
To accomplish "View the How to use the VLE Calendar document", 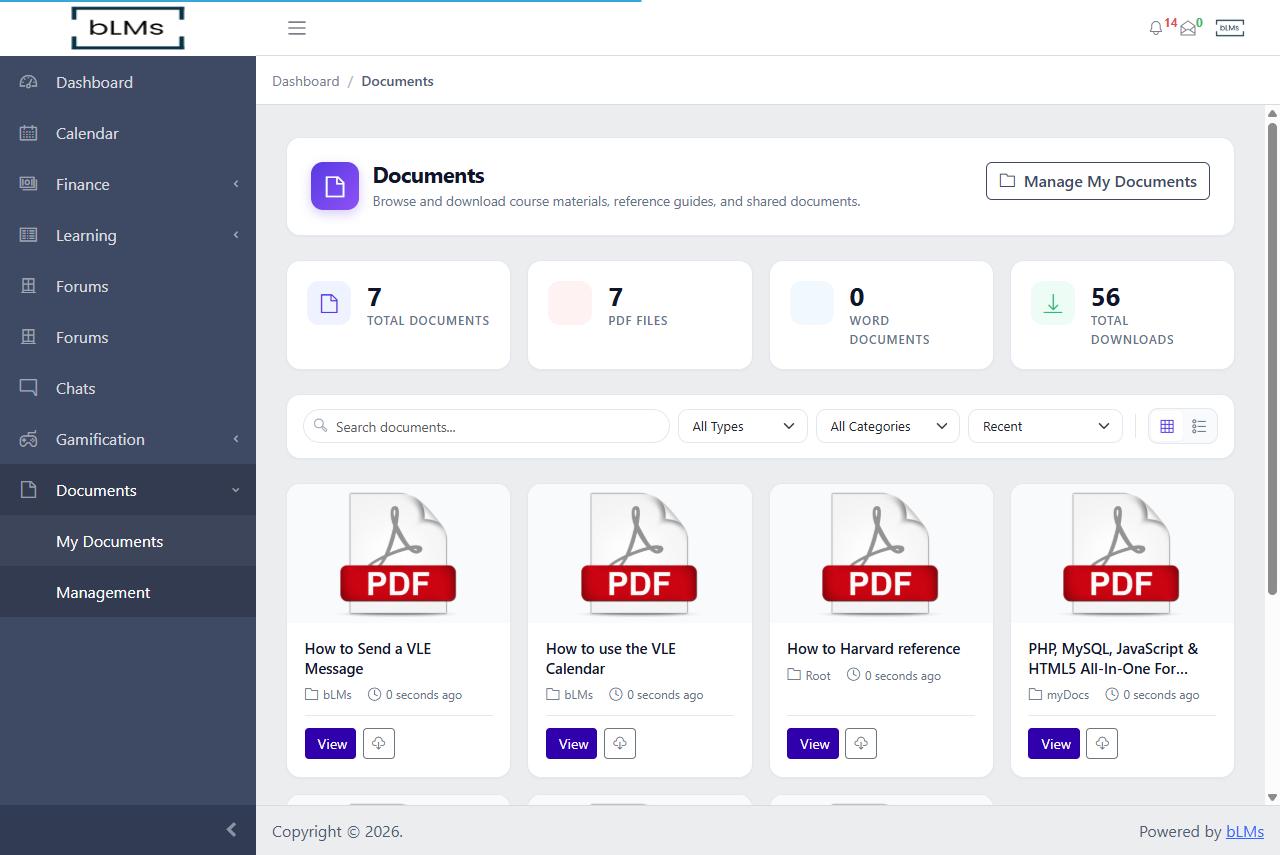I will pyautogui.click(x=572, y=743).
